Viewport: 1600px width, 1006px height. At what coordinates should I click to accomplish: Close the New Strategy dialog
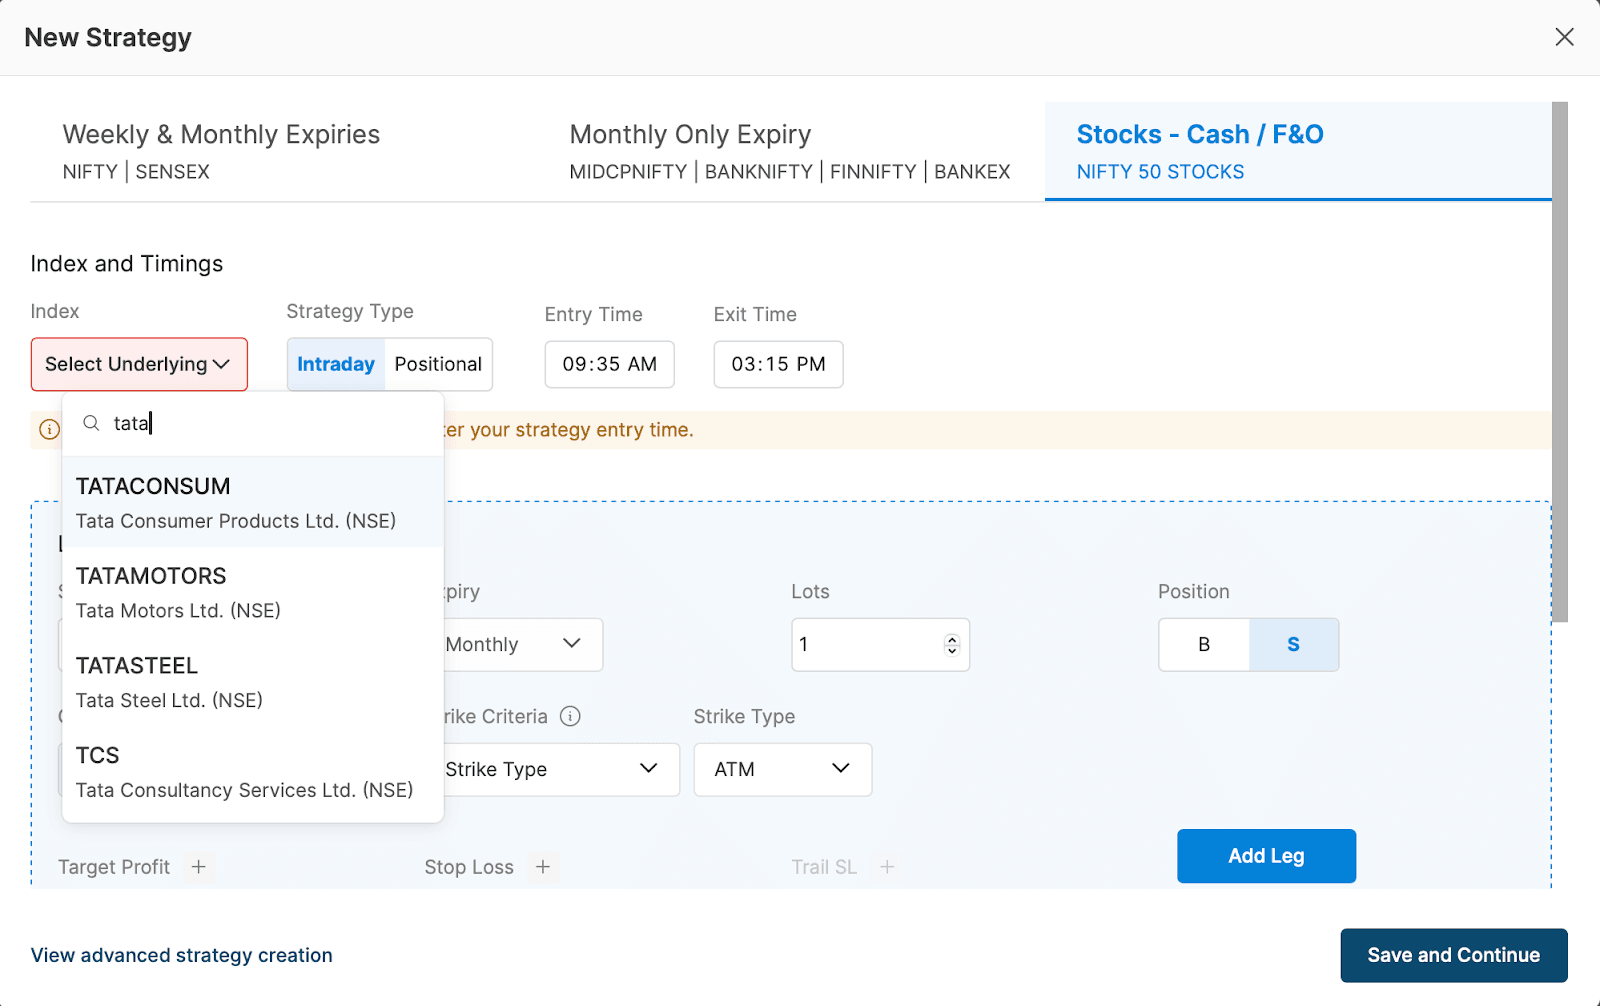click(1564, 37)
